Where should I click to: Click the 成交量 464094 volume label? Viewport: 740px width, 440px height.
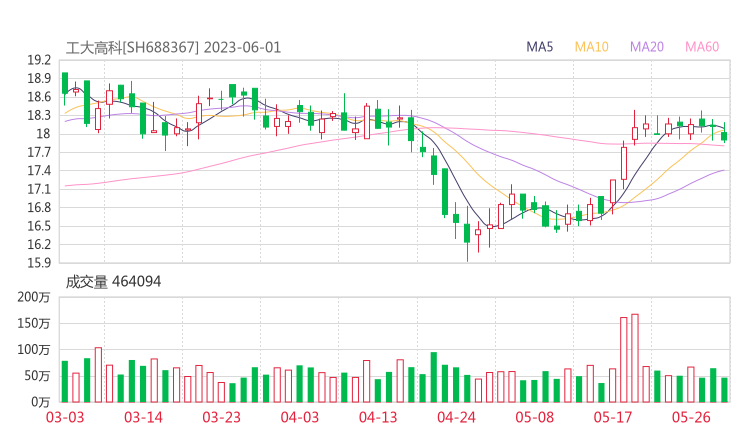[x=113, y=282]
